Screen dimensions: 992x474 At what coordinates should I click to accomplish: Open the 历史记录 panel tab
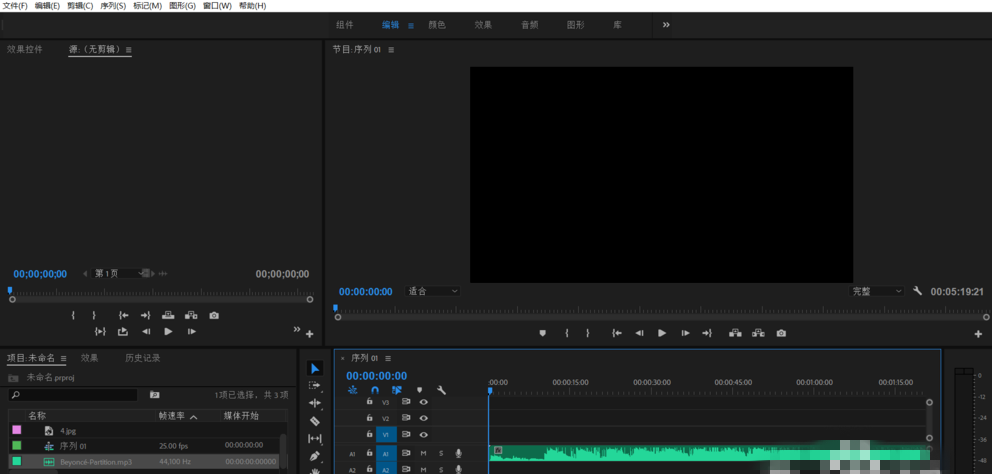point(142,358)
